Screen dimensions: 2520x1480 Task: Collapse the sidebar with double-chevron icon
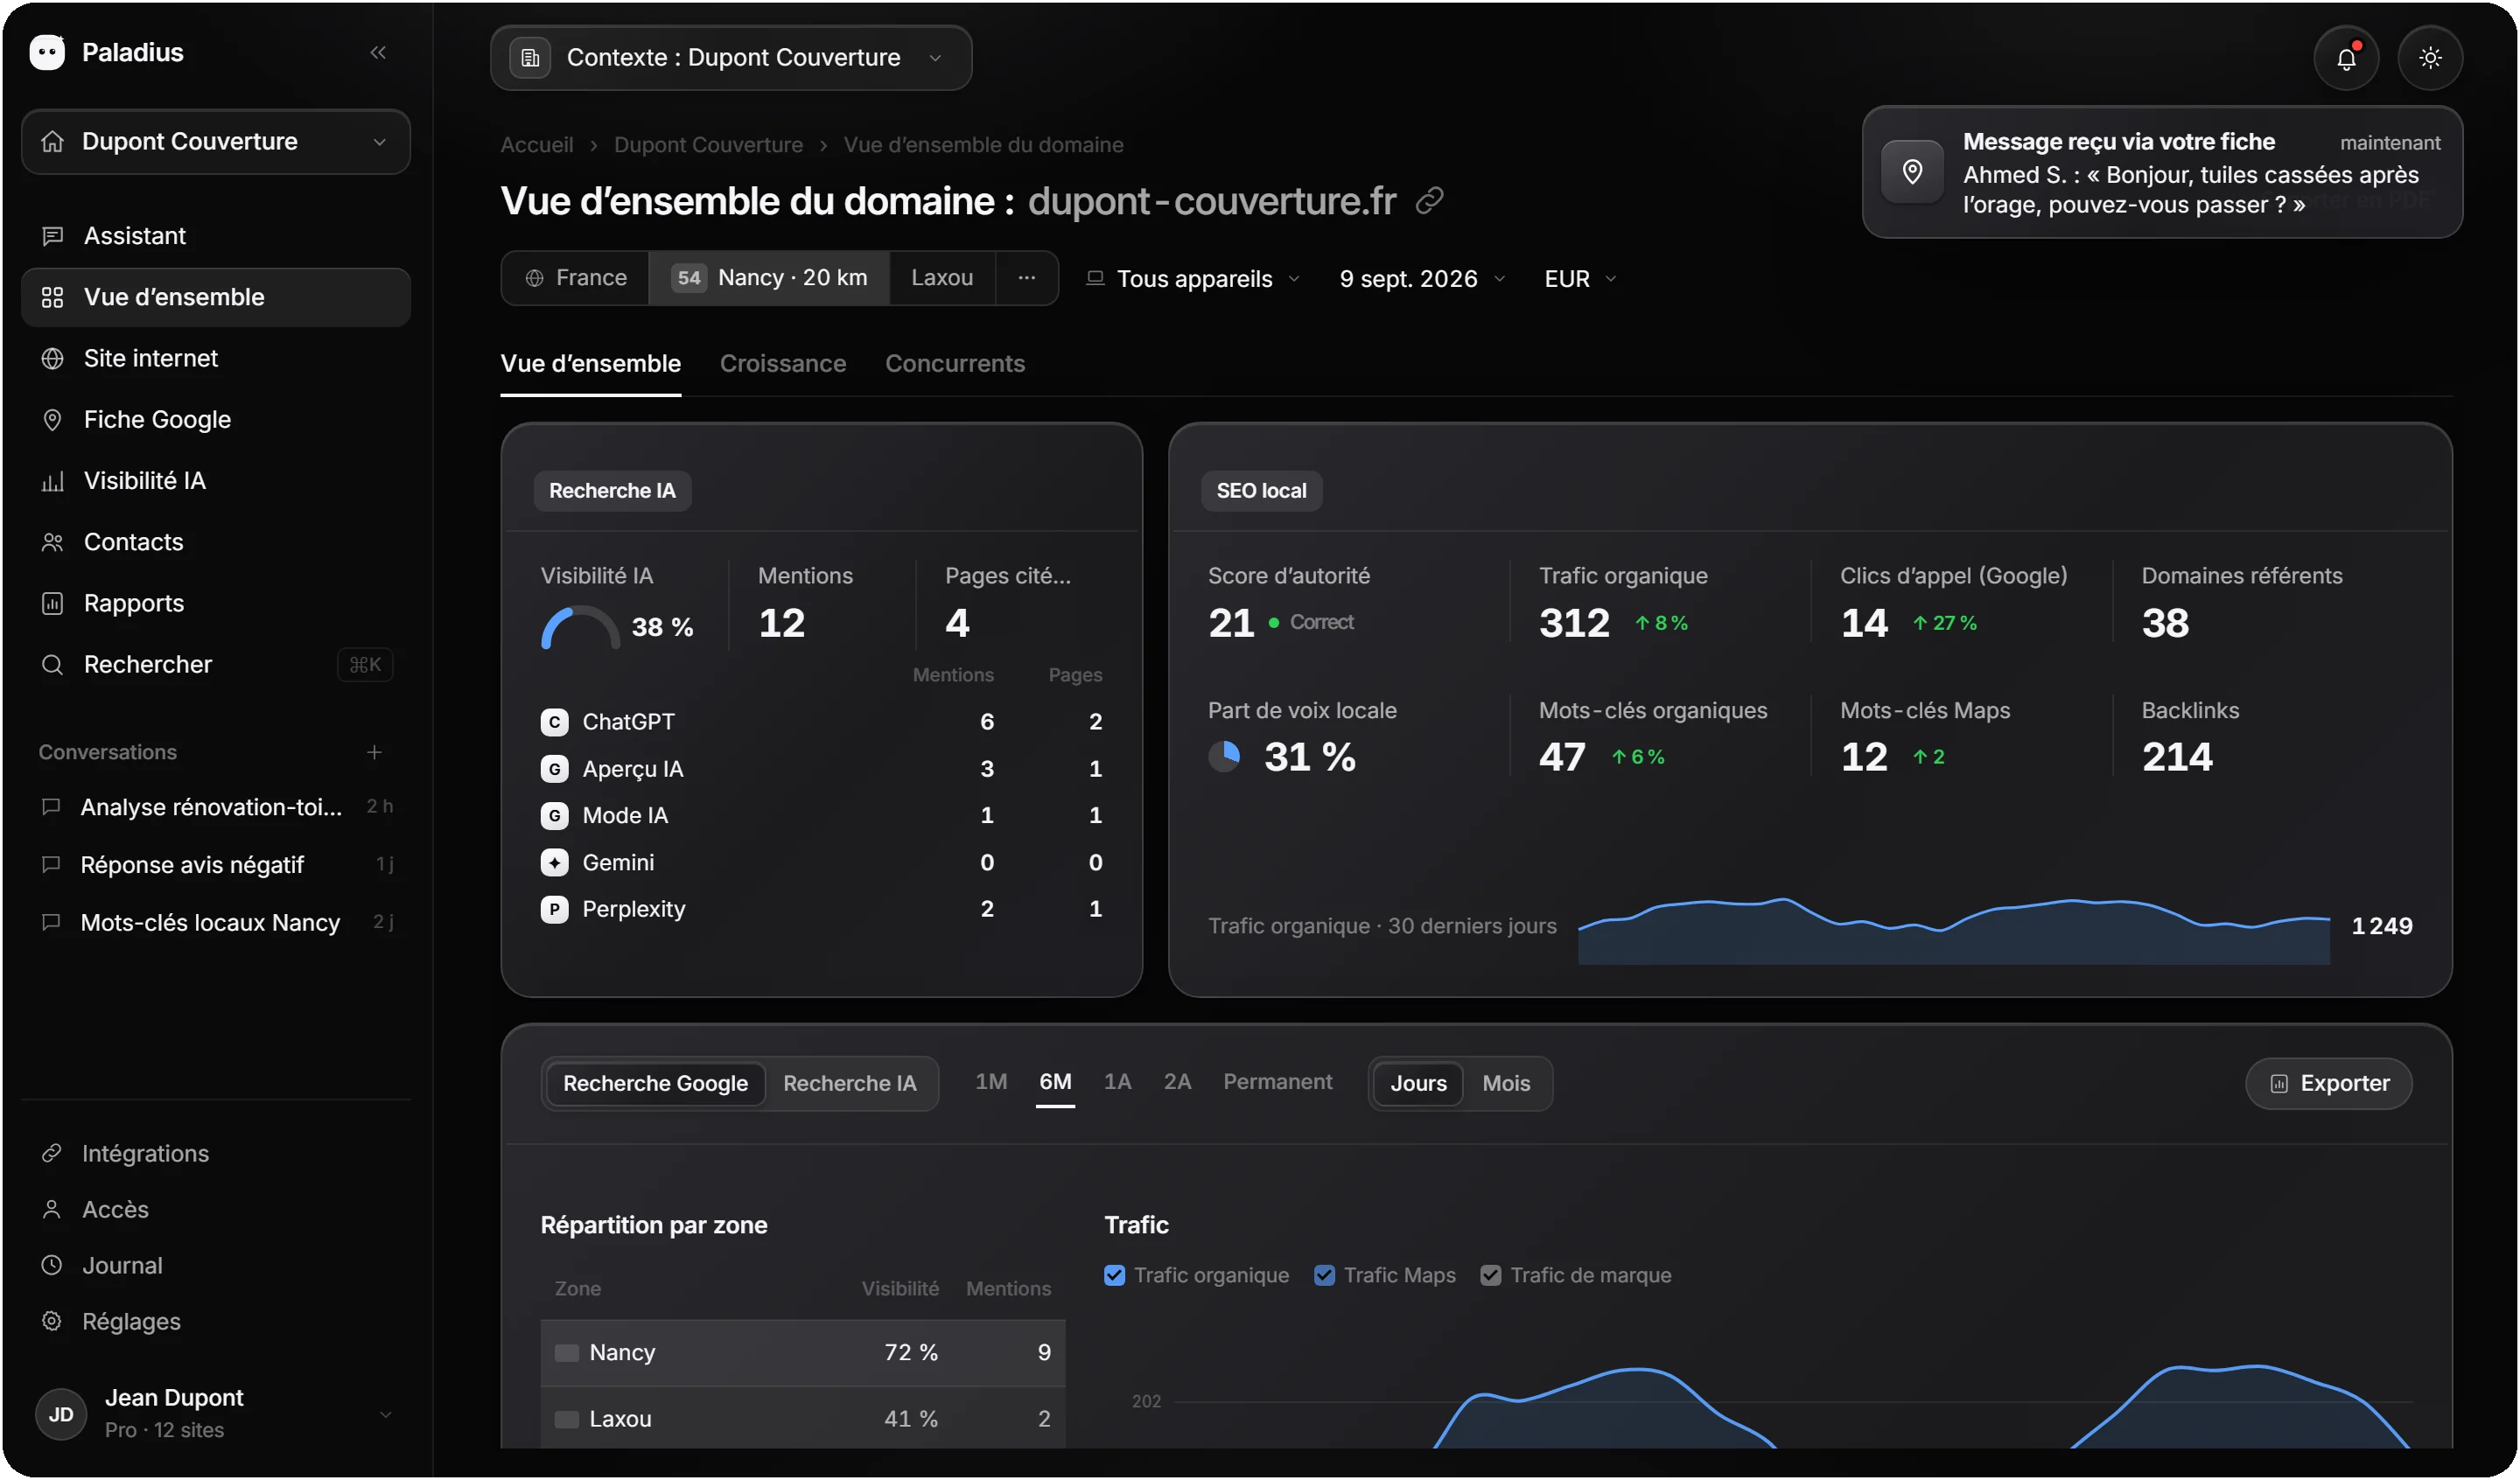378,52
